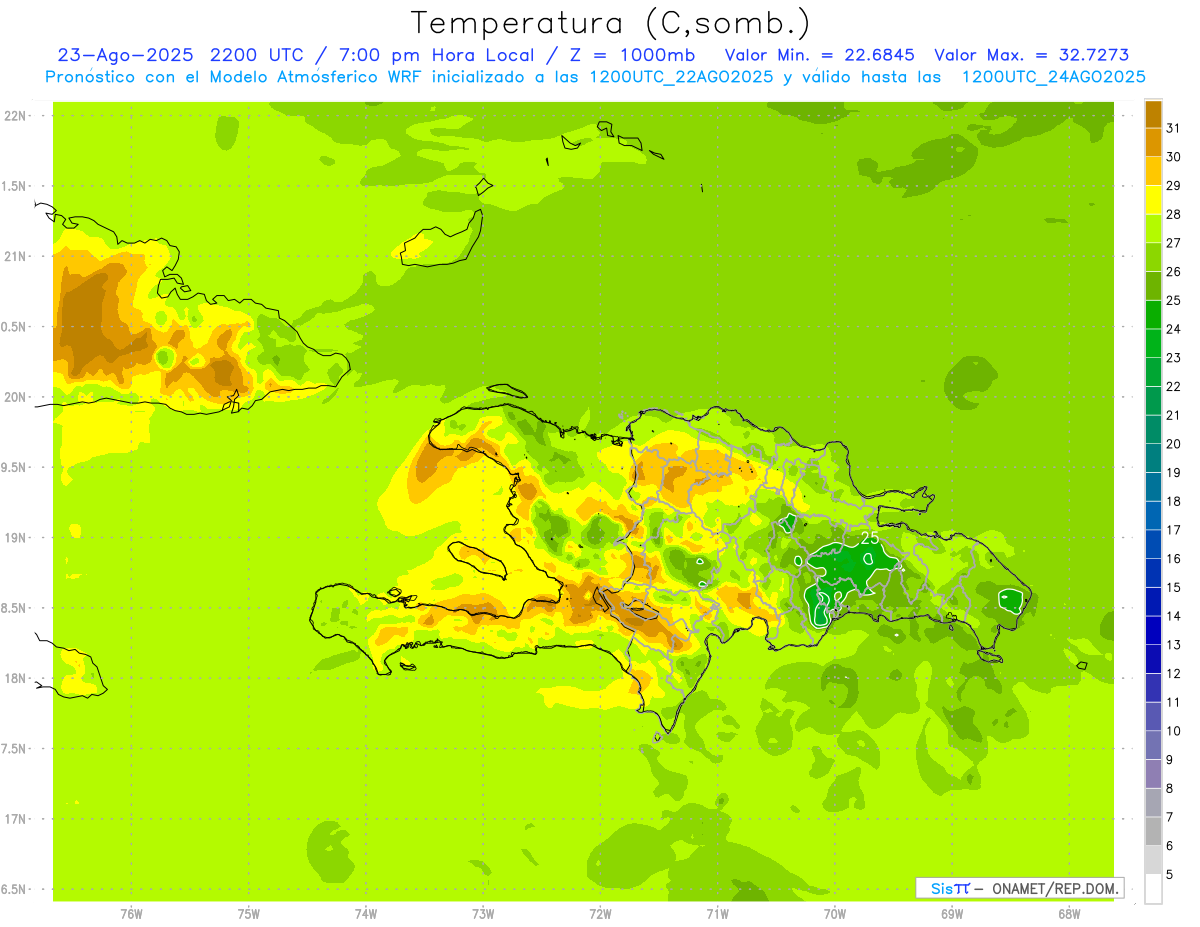Click the "73W" longitude label
The width and height of the screenshot is (1200, 927).
click(483, 914)
